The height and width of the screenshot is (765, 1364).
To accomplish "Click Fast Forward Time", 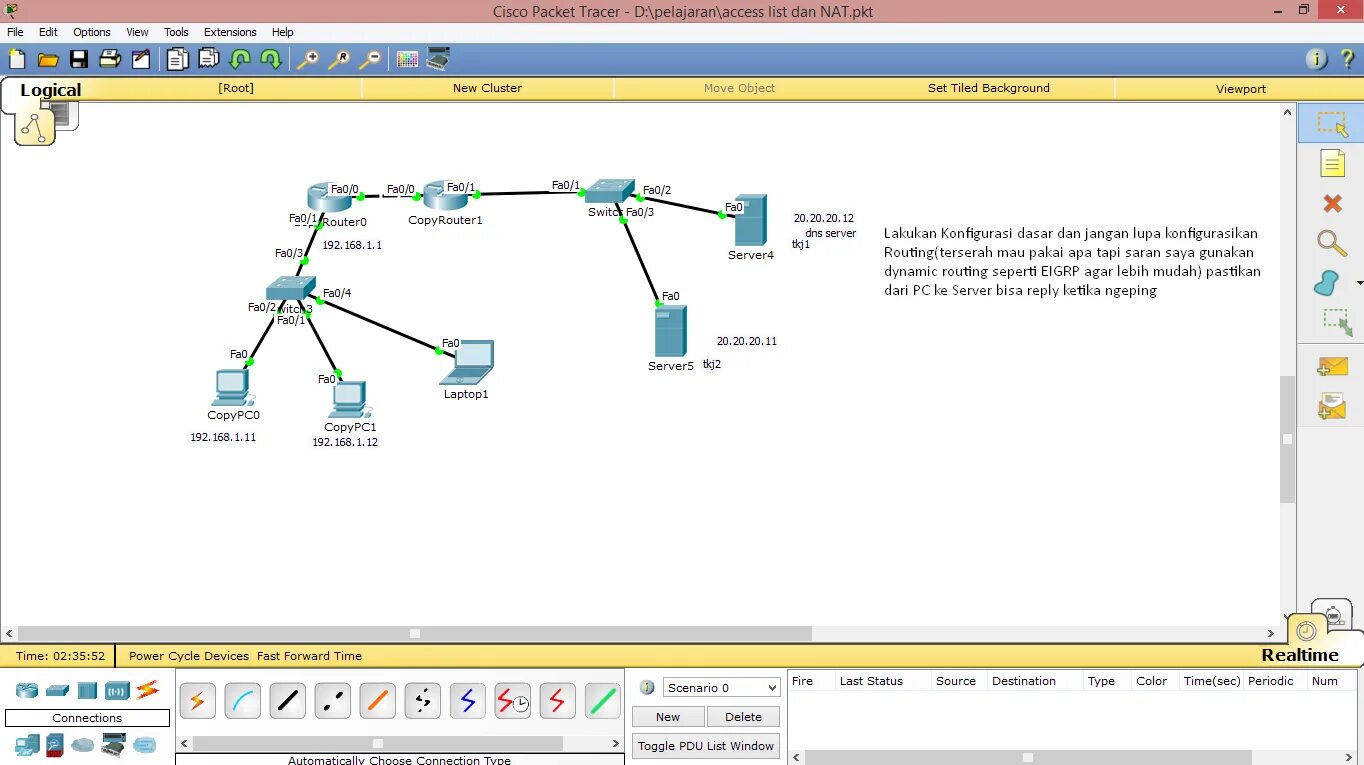I will tap(310, 656).
